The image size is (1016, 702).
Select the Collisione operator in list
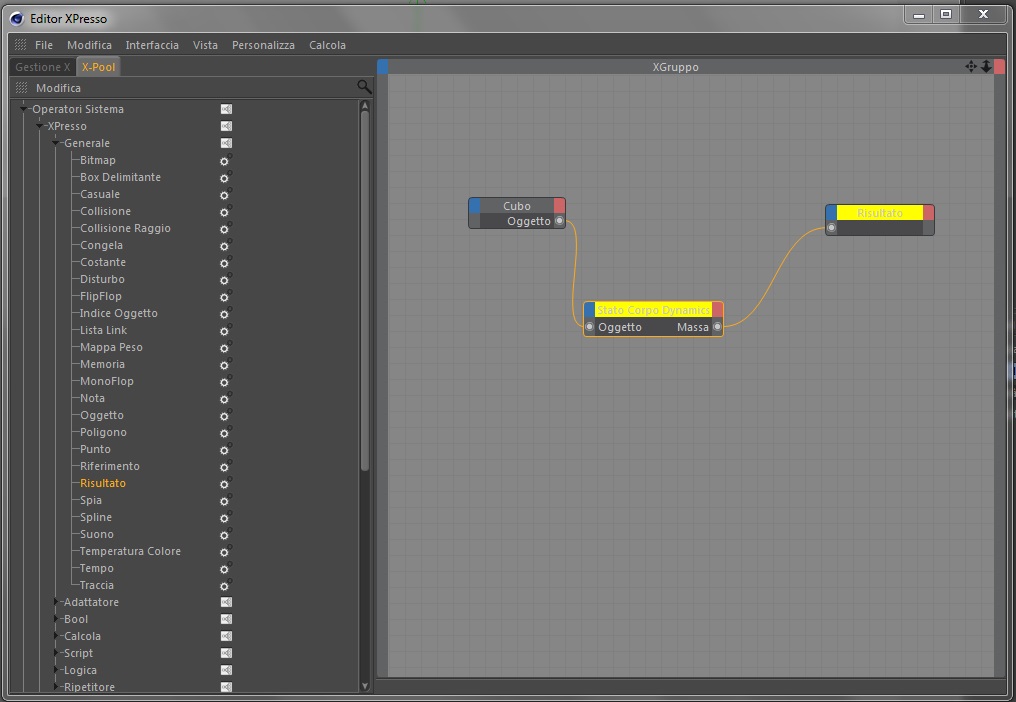click(x=106, y=211)
